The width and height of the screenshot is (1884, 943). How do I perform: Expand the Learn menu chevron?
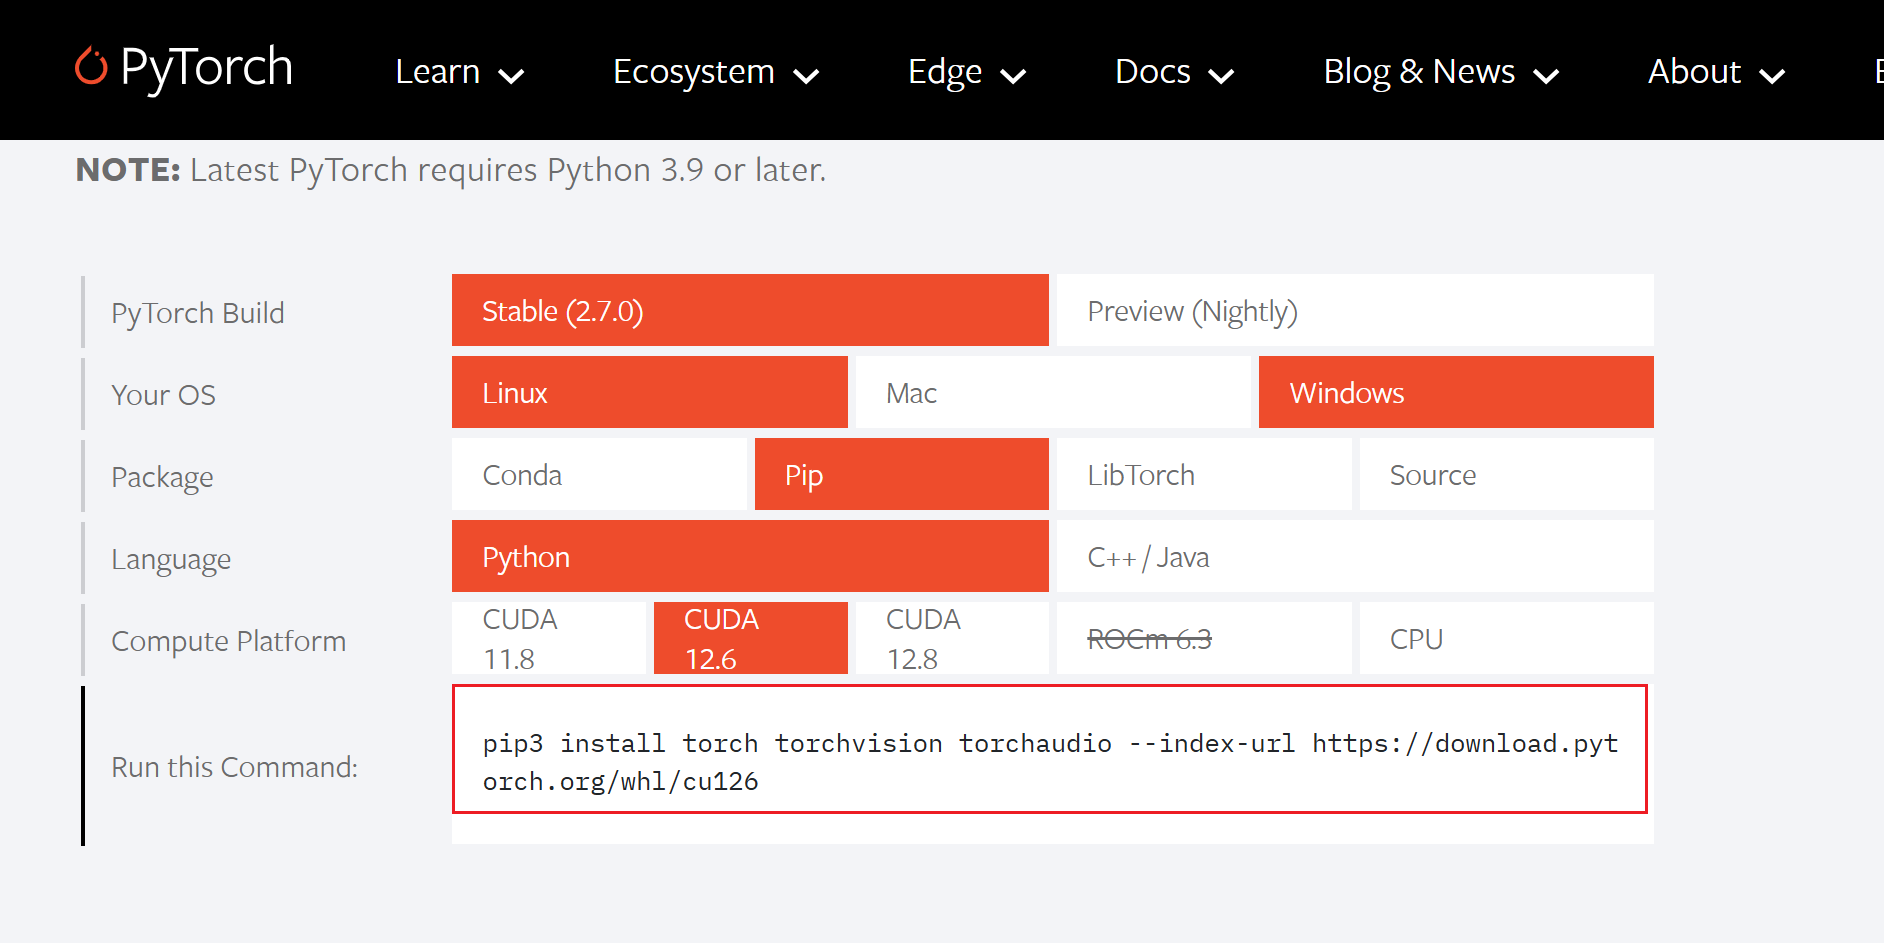[511, 76]
